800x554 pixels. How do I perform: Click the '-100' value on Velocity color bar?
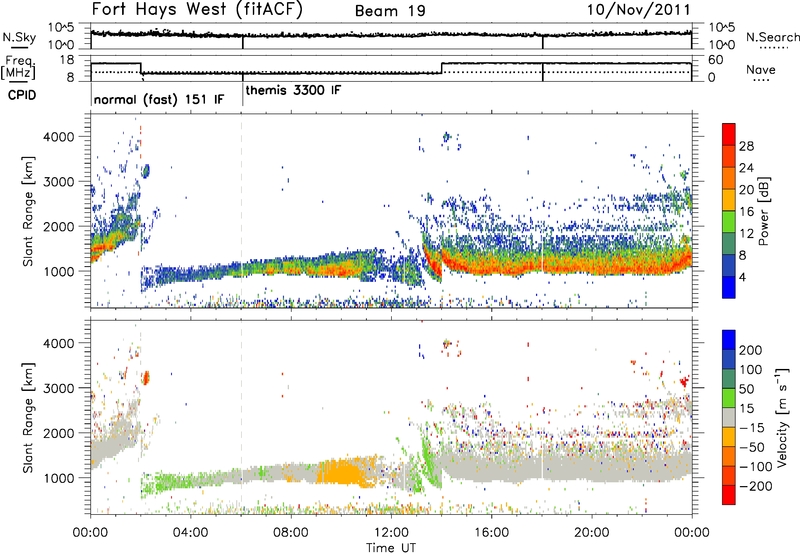[x=756, y=467]
